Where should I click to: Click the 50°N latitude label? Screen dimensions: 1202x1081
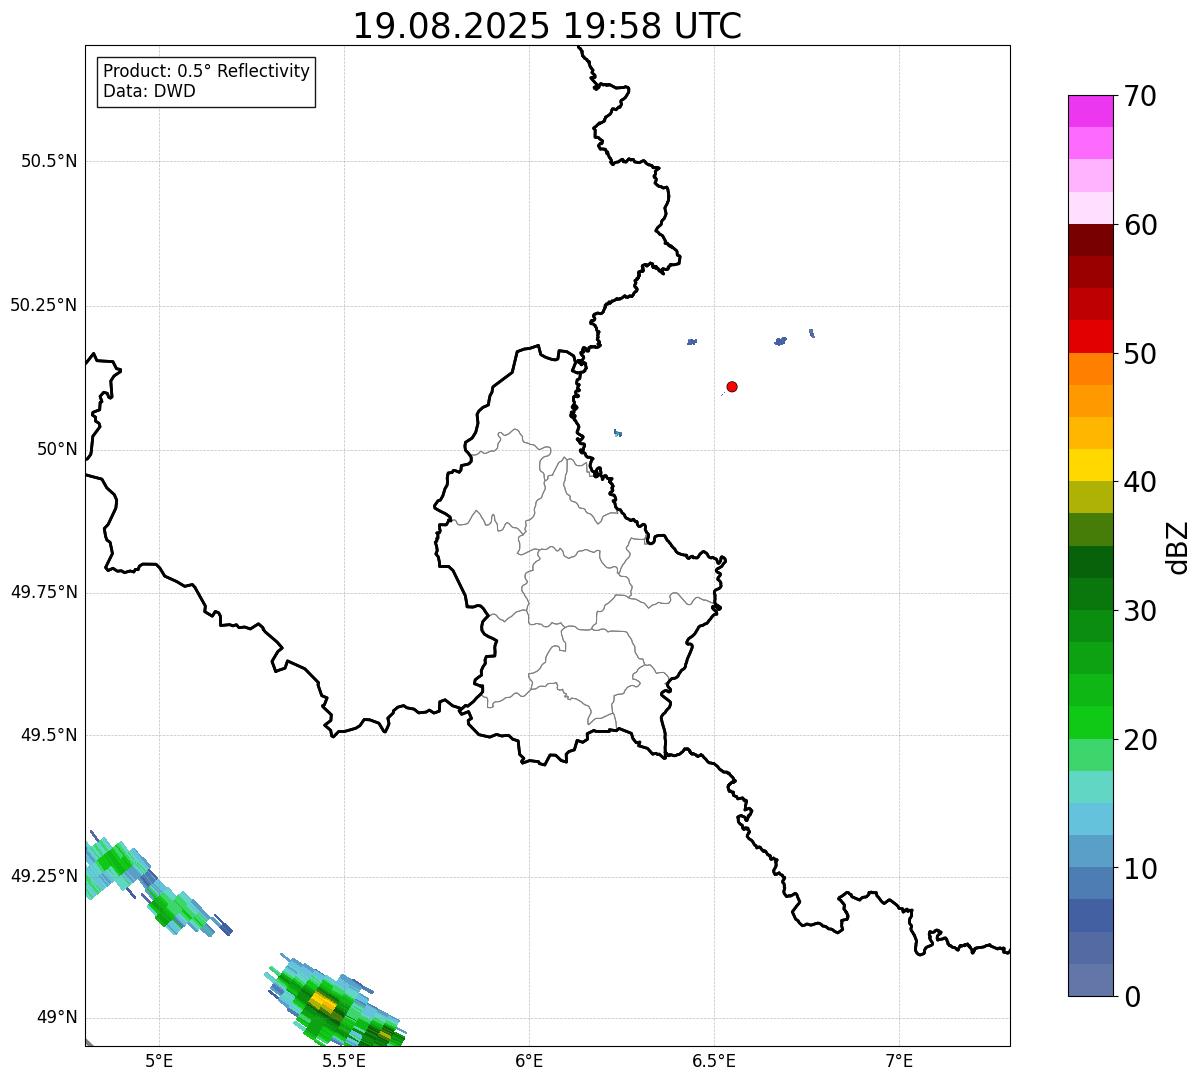point(57,449)
